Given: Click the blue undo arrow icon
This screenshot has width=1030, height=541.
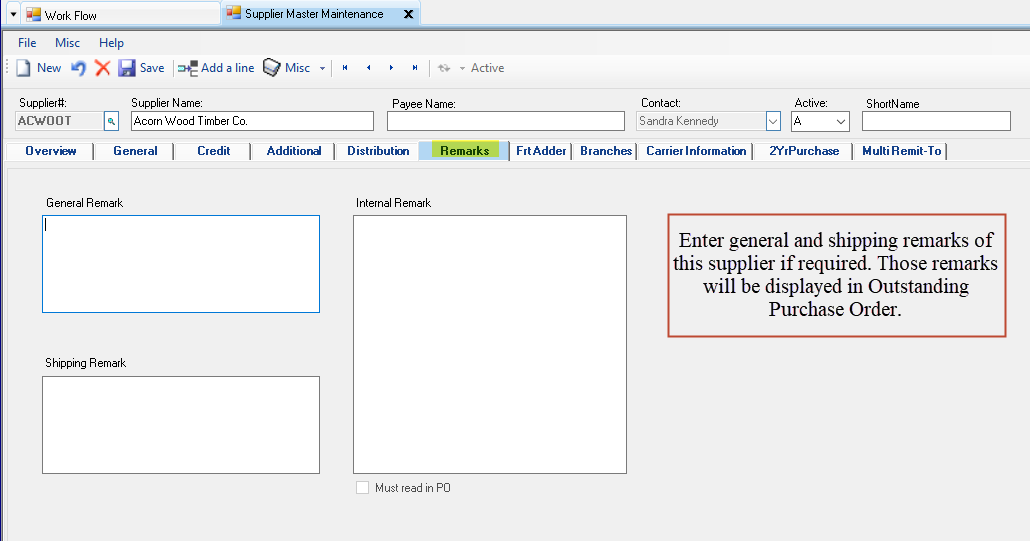Looking at the screenshot, I should pos(78,68).
